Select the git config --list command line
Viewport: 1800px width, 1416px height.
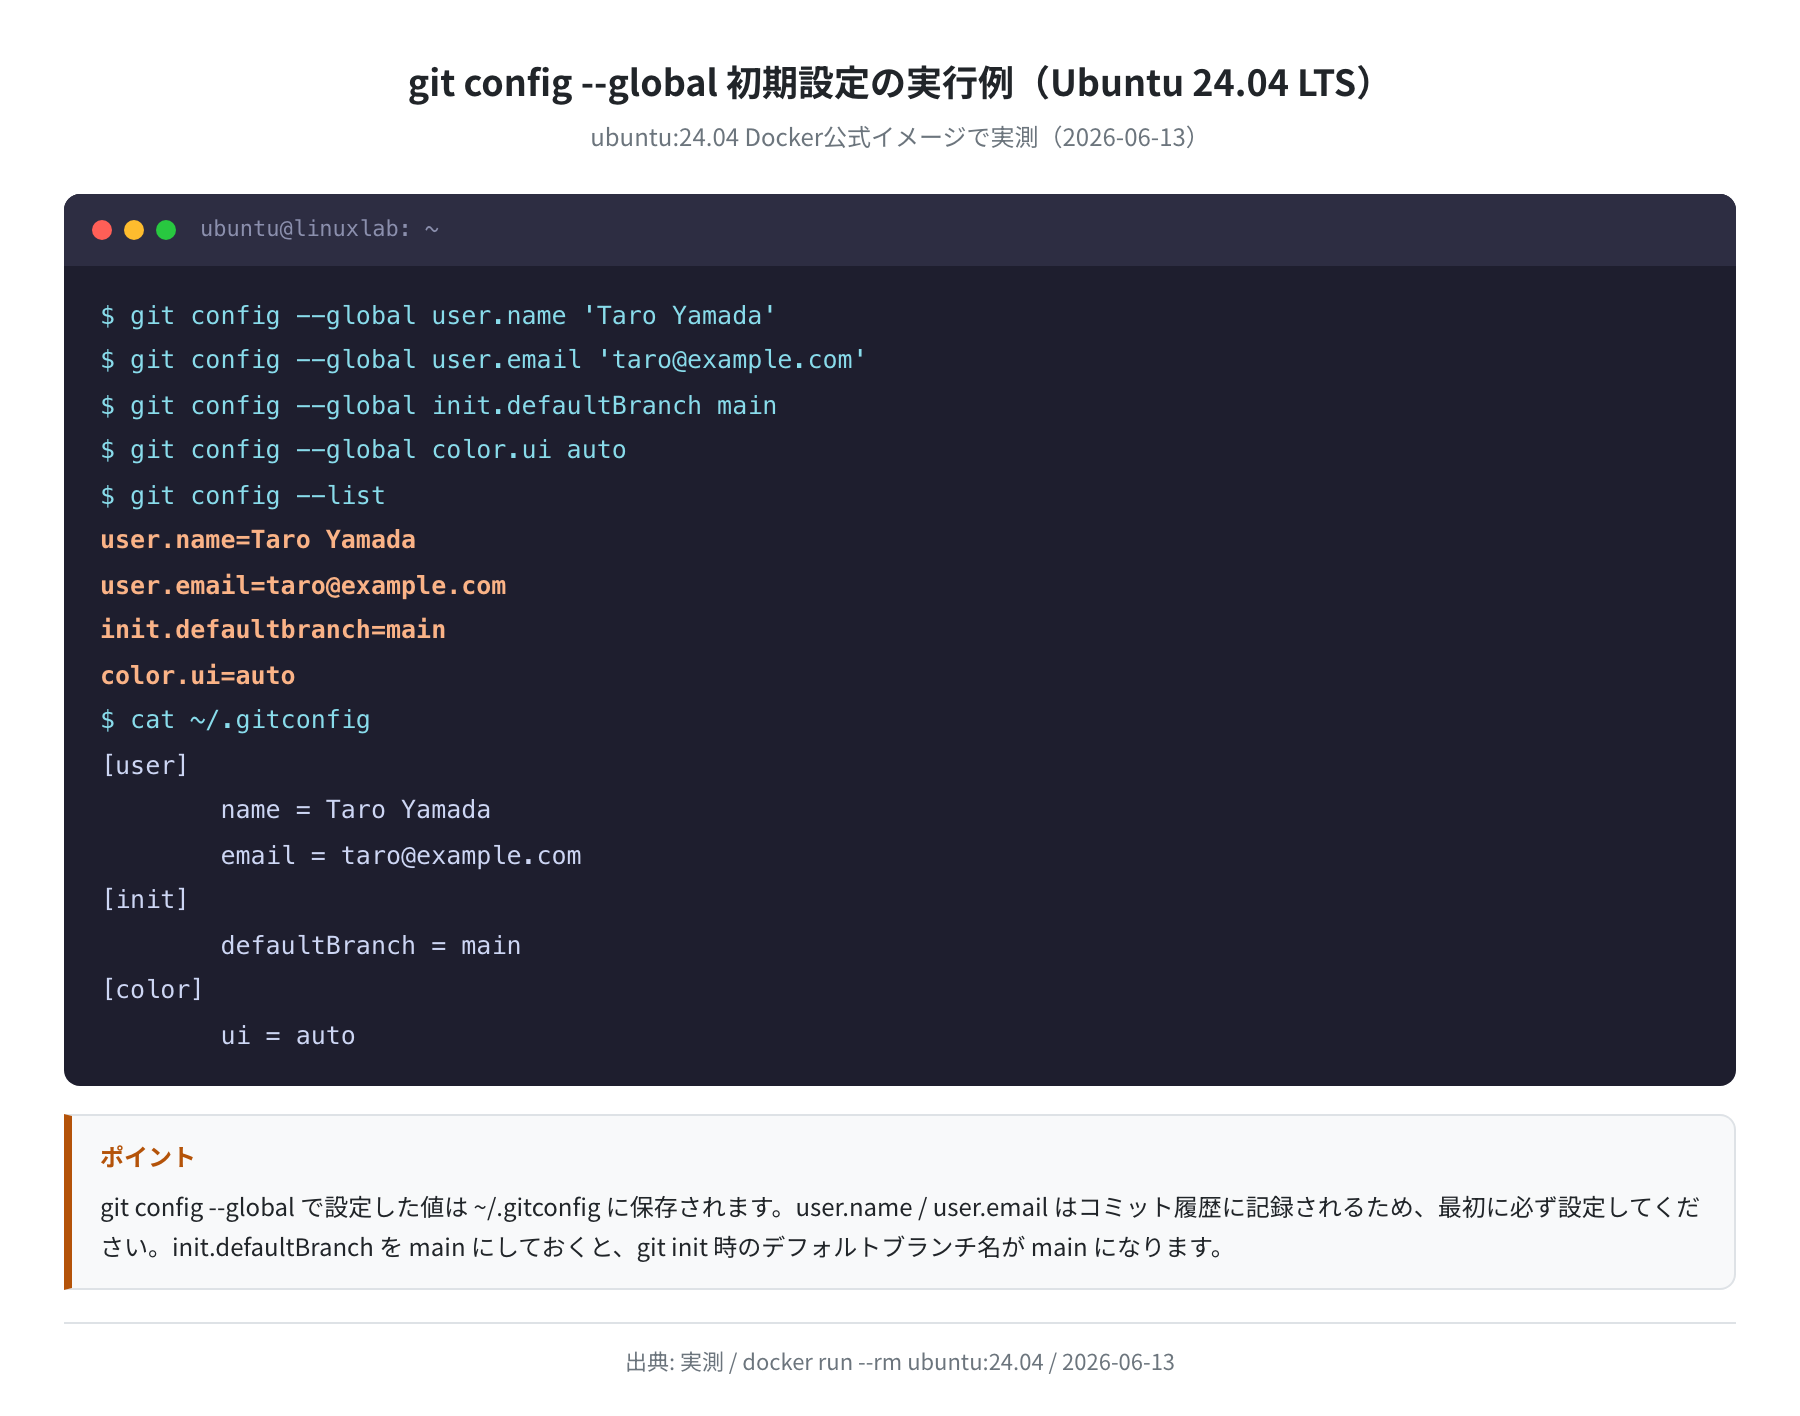(243, 496)
